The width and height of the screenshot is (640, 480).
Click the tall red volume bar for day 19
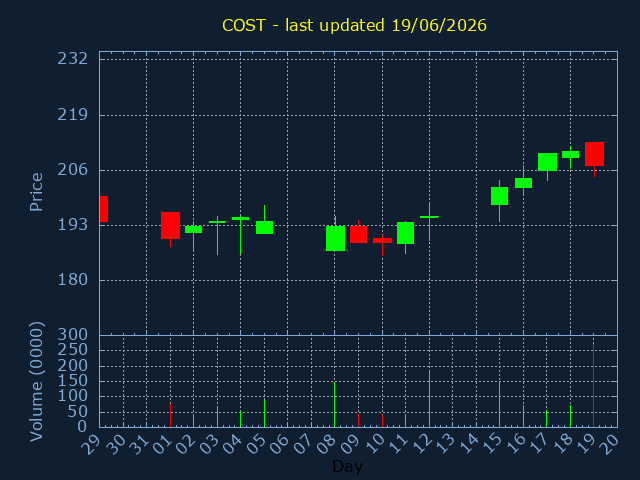coord(593,385)
